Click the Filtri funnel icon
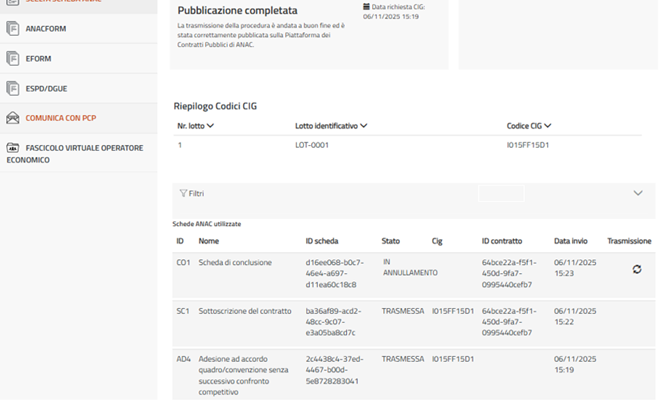 coord(183,193)
